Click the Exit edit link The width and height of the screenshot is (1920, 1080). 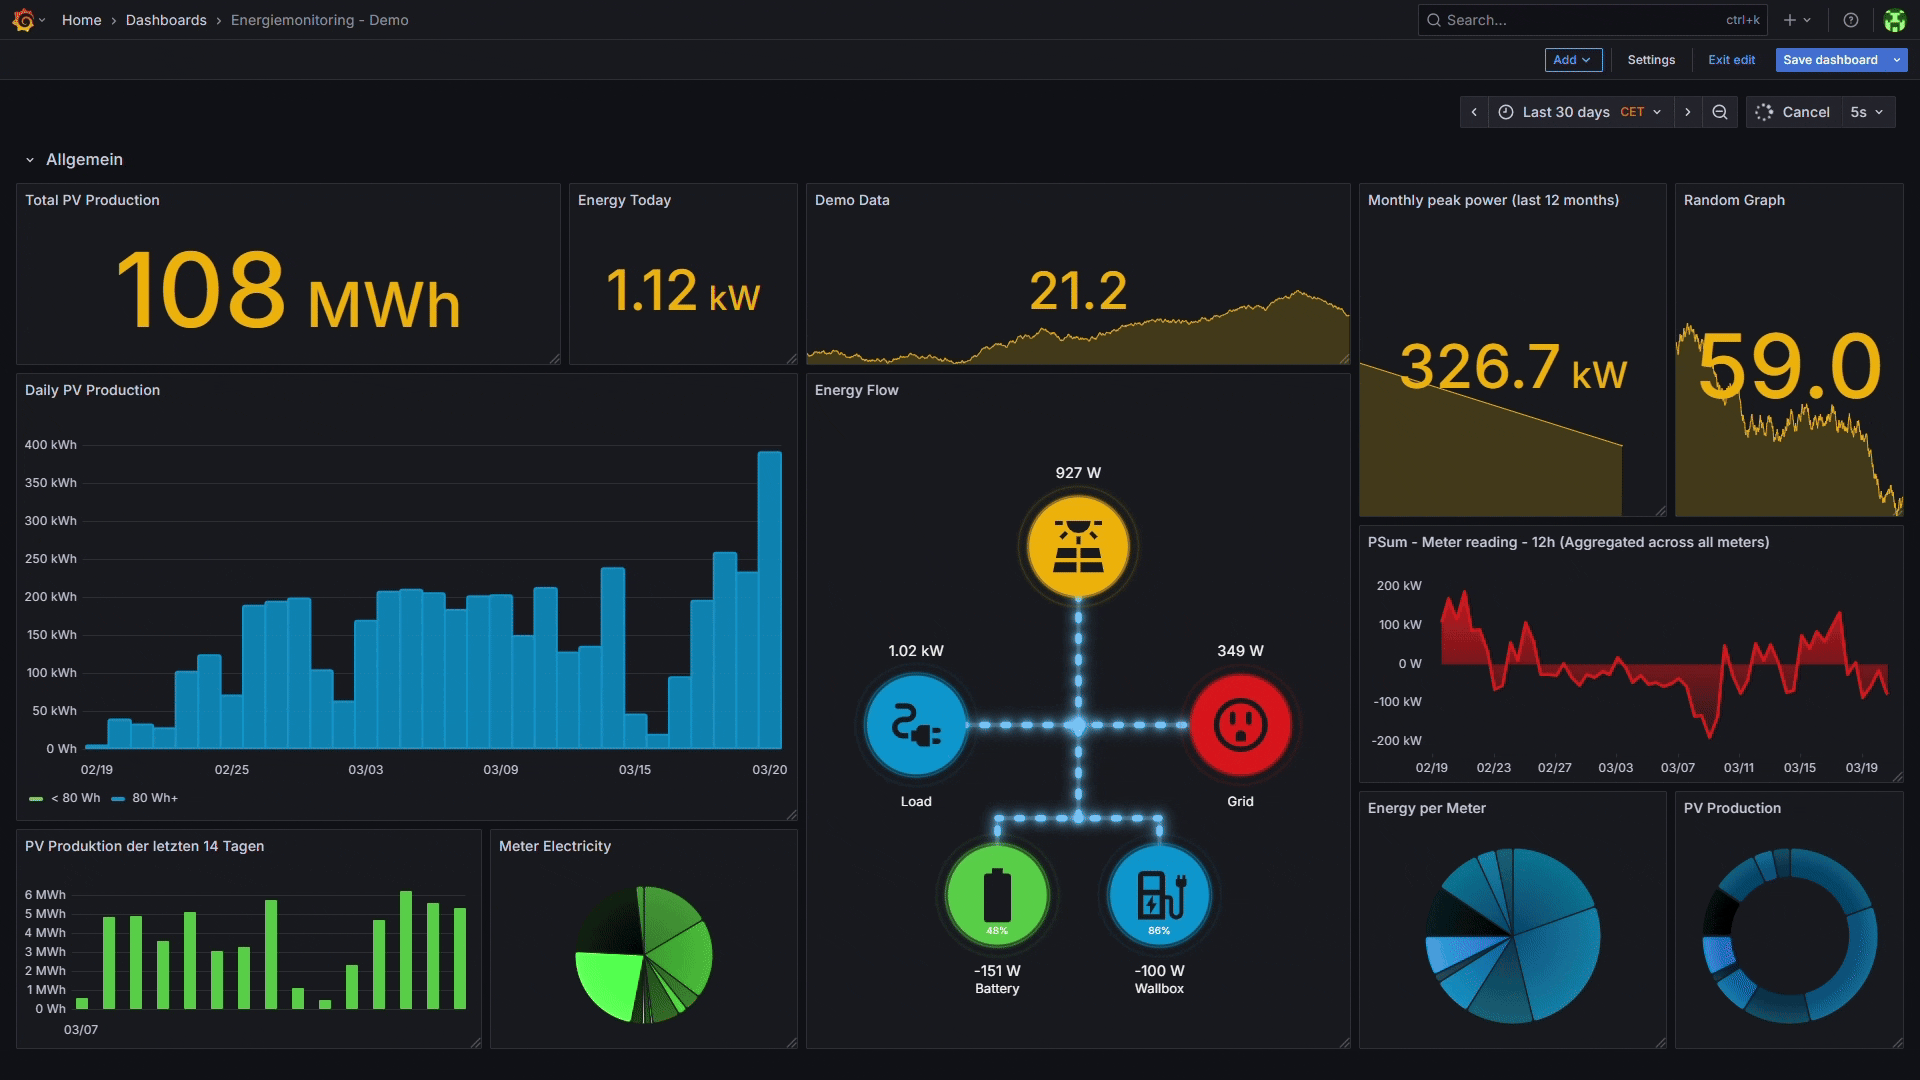(1731, 59)
